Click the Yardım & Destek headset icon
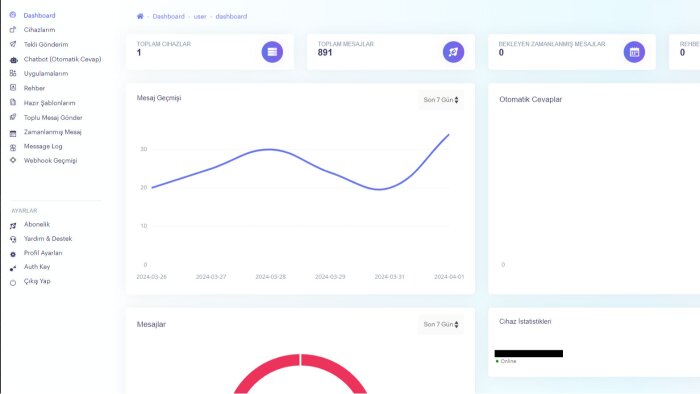The image size is (700, 394). [12, 239]
